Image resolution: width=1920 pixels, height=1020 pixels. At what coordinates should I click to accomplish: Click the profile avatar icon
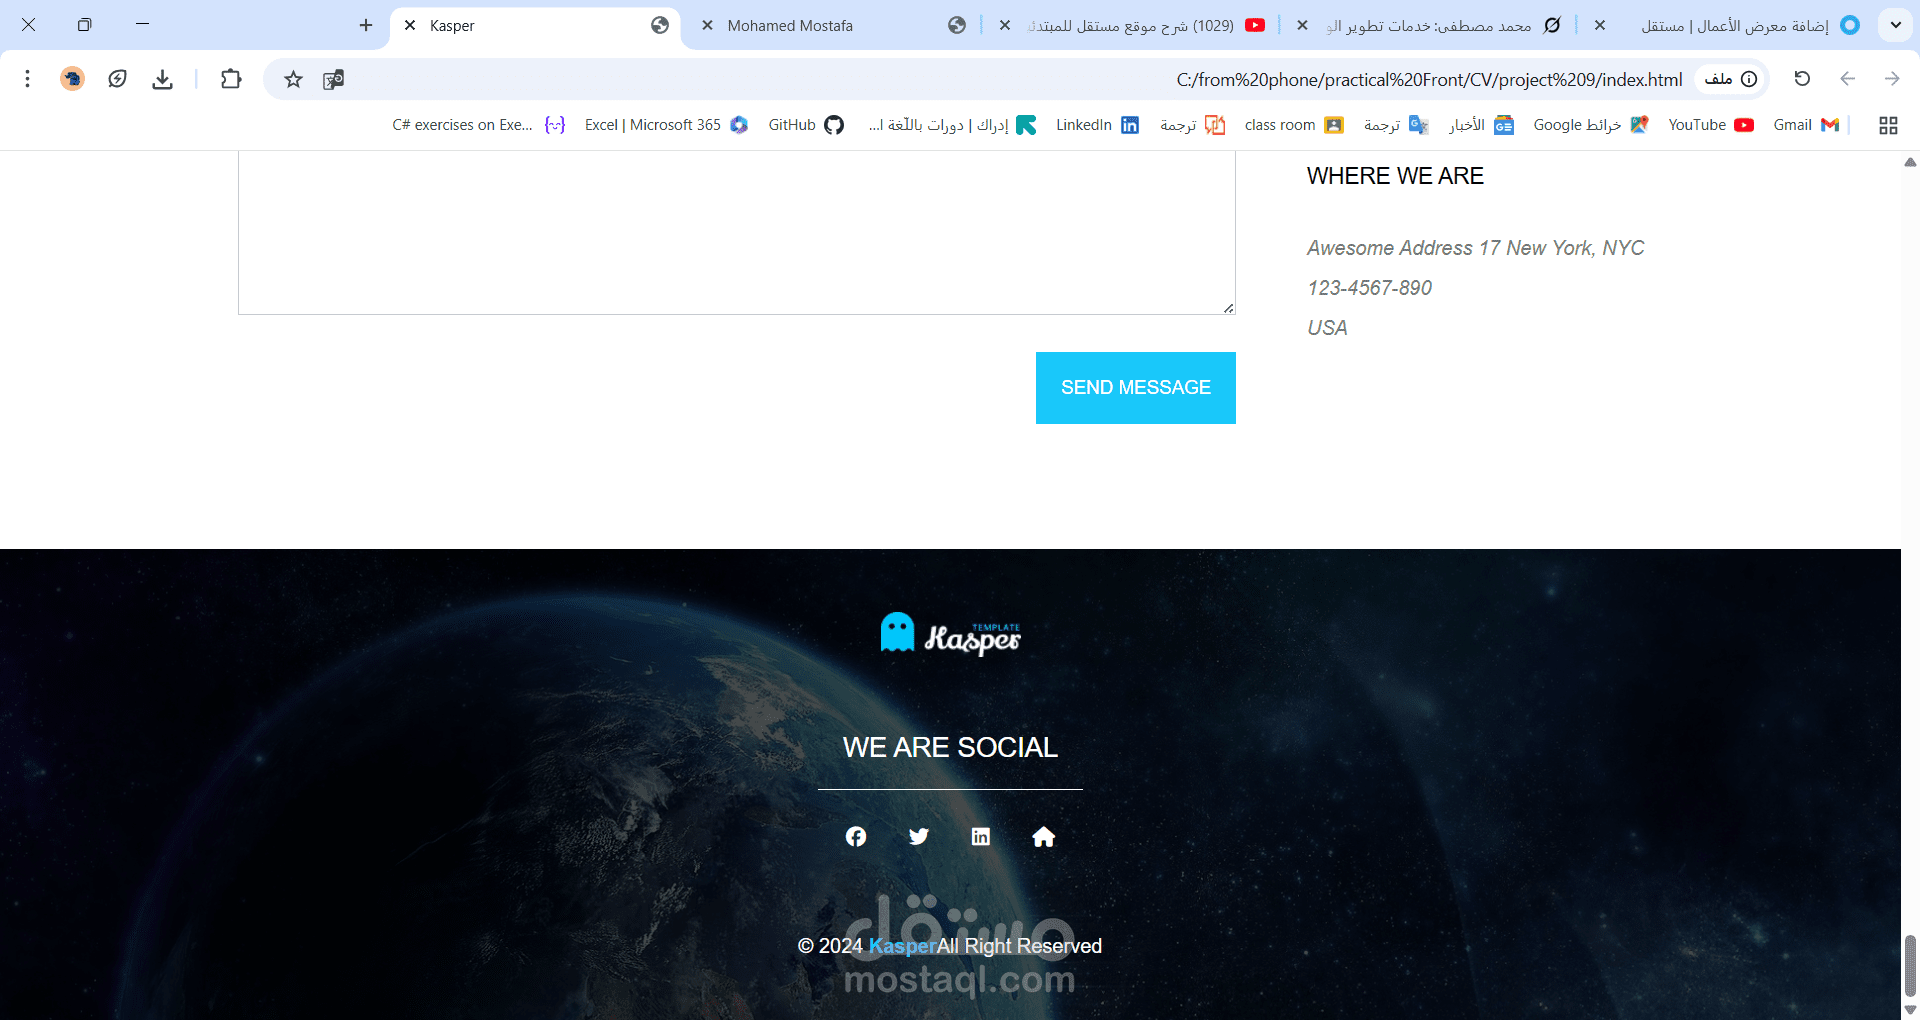point(72,79)
